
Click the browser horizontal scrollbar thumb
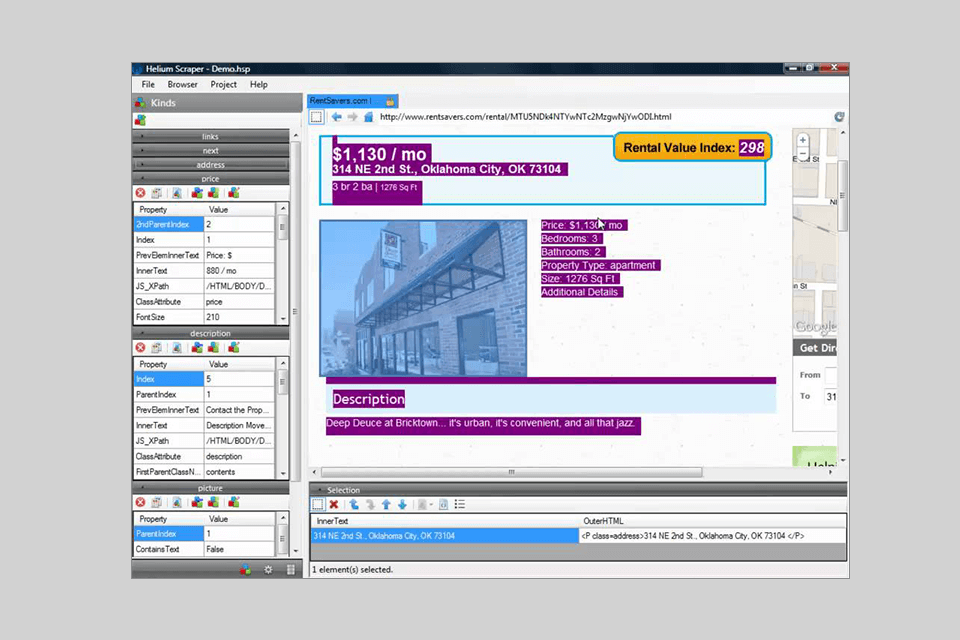click(511, 472)
